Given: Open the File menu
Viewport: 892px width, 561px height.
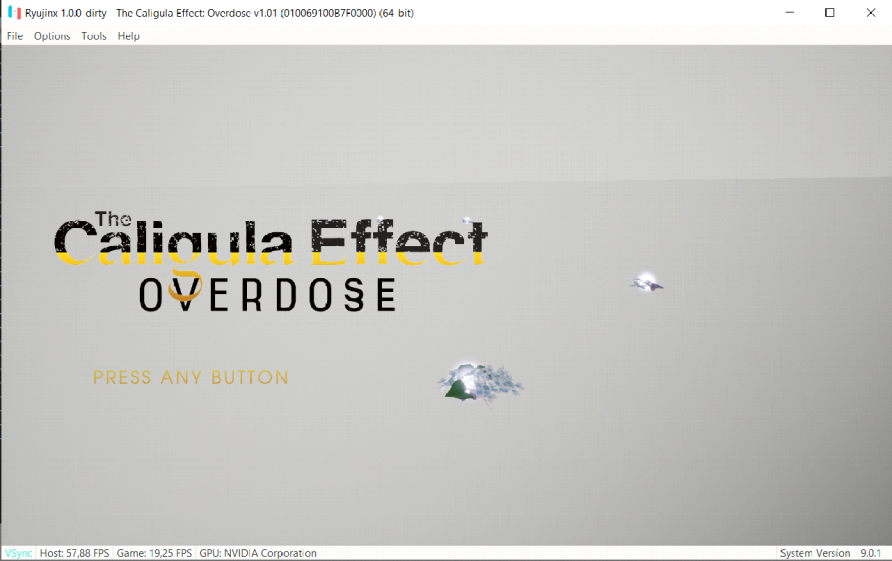Looking at the screenshot, I should (x=15, y=36).
